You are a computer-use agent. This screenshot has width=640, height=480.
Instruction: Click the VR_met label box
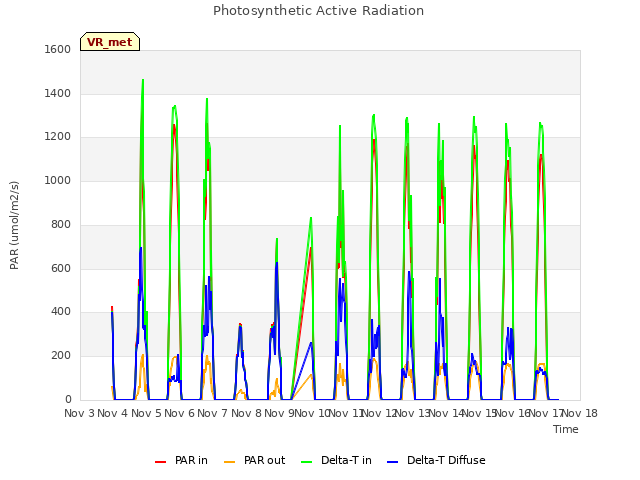(x=110, y=42)
